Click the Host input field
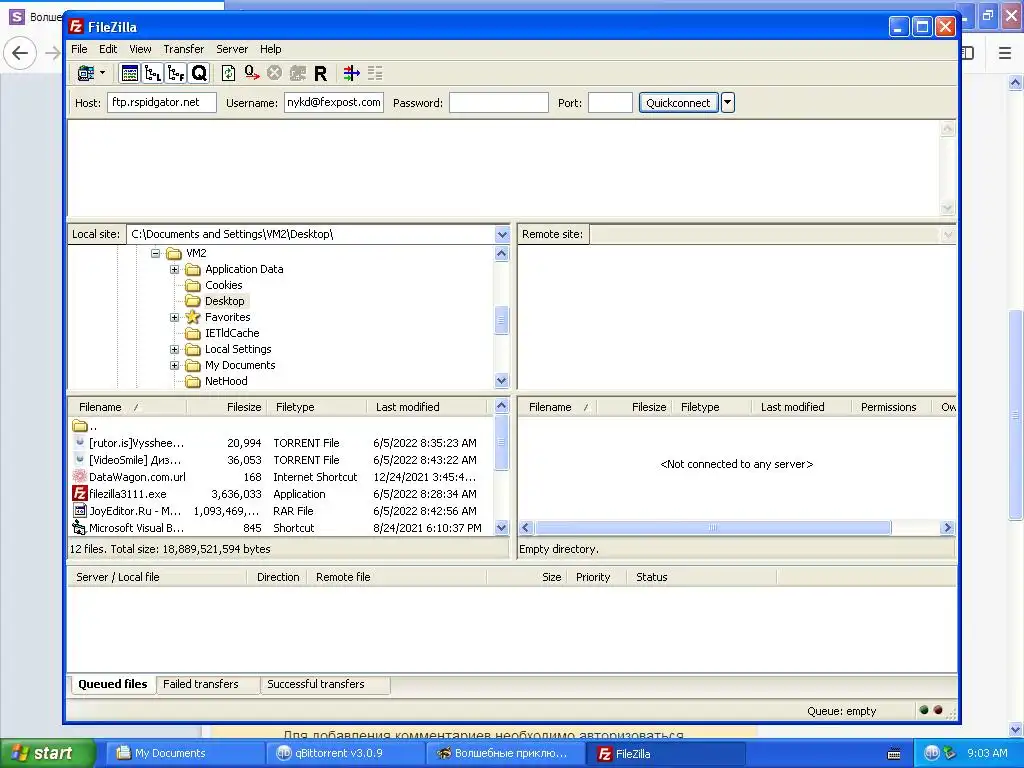 (162, 103)
